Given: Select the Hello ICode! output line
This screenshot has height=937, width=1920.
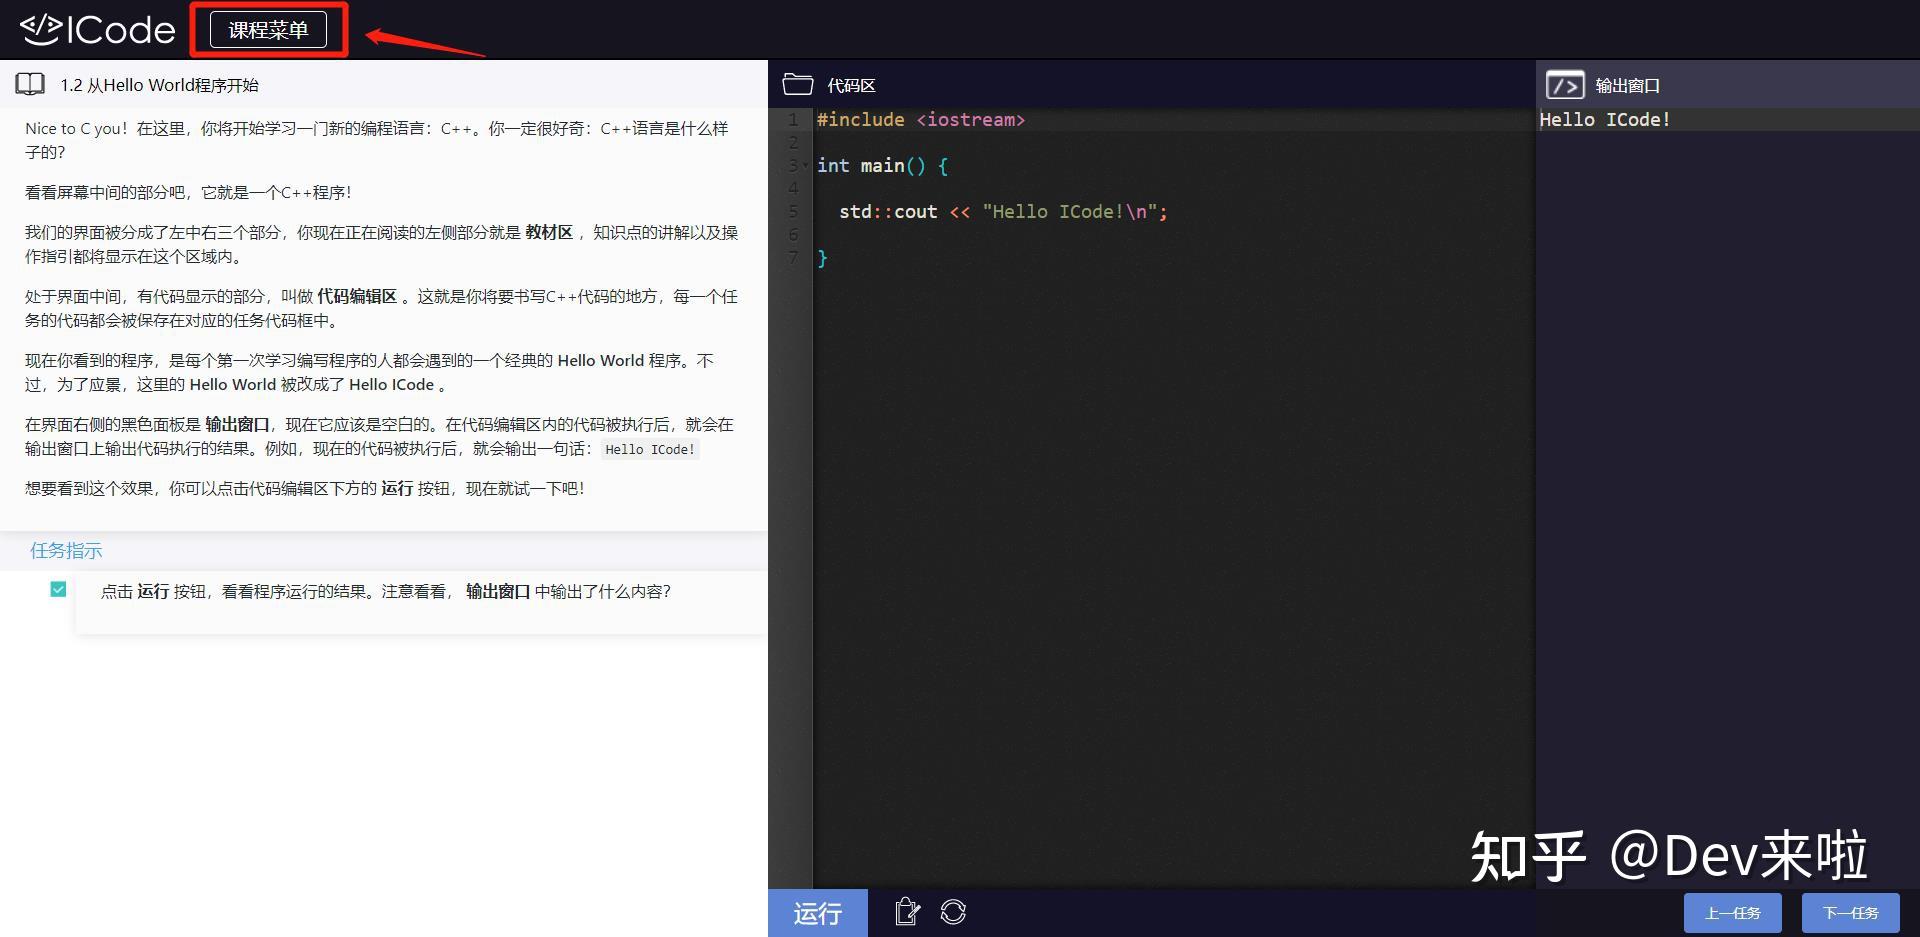Looking at the screenshot, I should coord(1604,119).
